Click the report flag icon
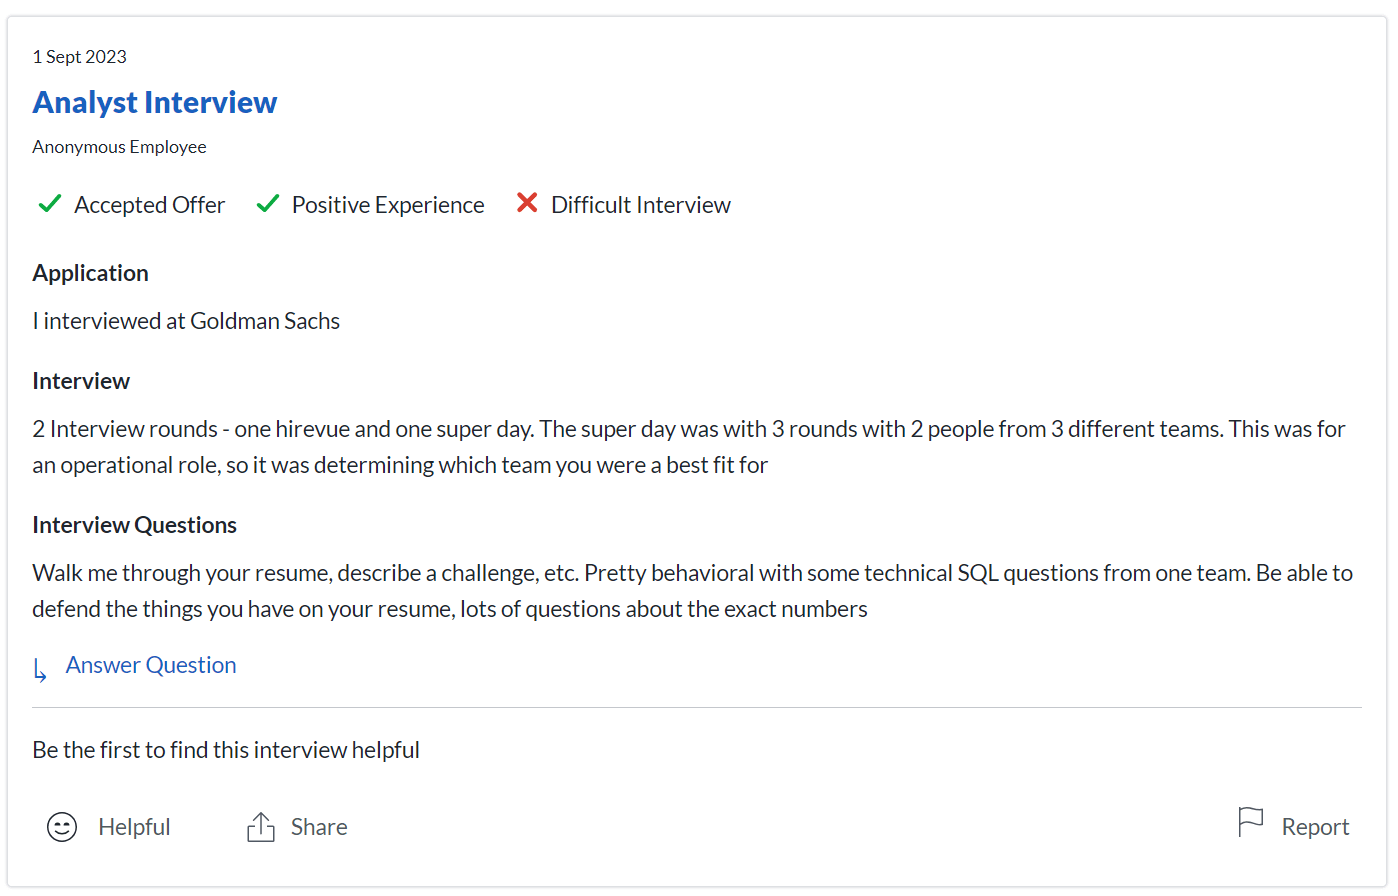The image size is (1398, 896). tap(1250, 822)
